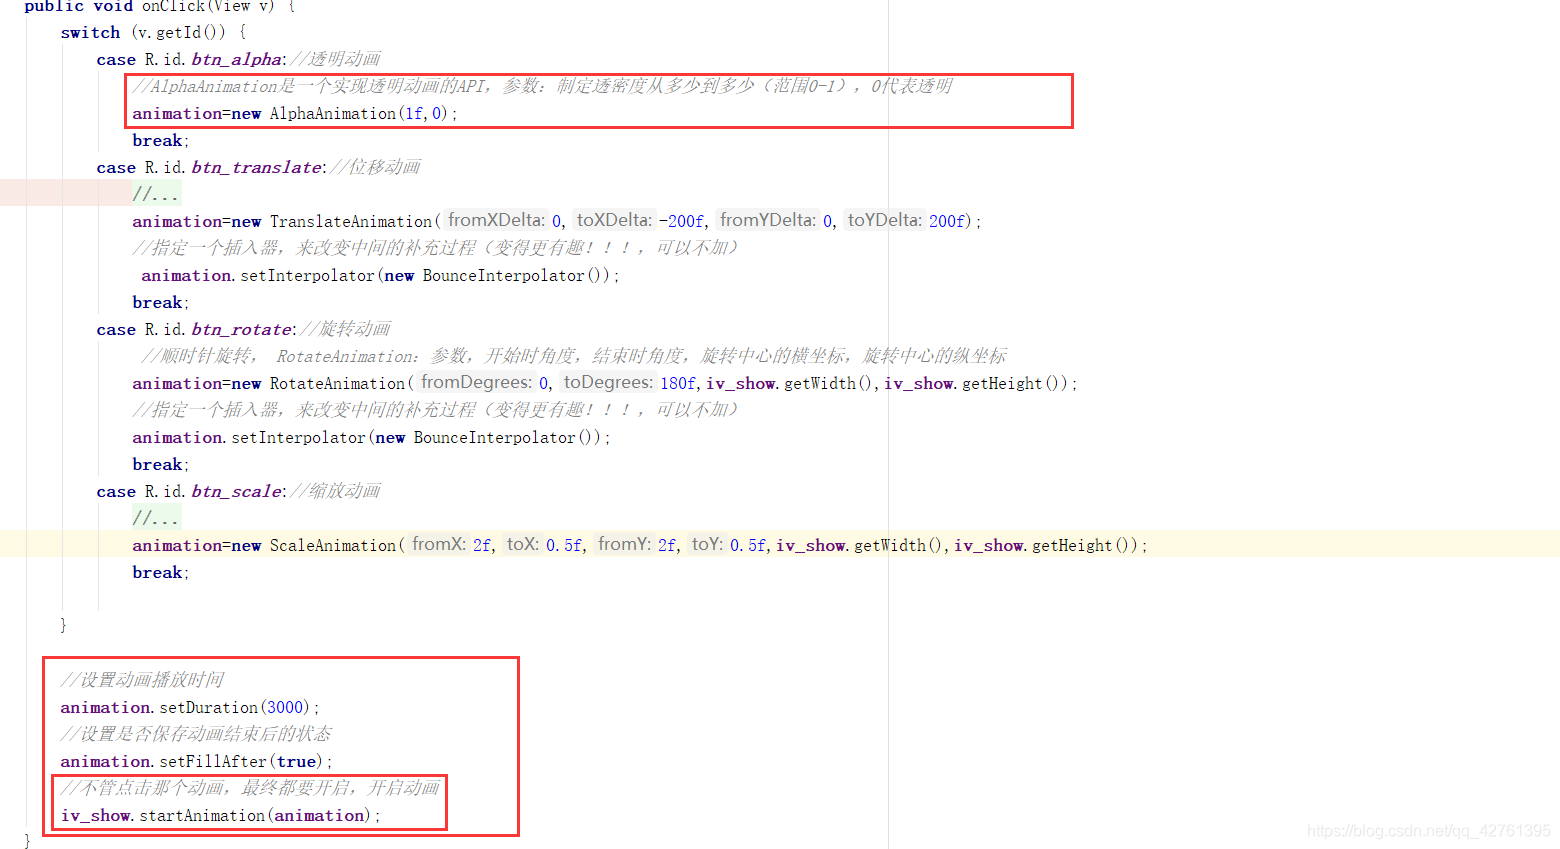
Task: Click 'iv_show.startAnimation(animation)' statement
Action: point(220,815)
